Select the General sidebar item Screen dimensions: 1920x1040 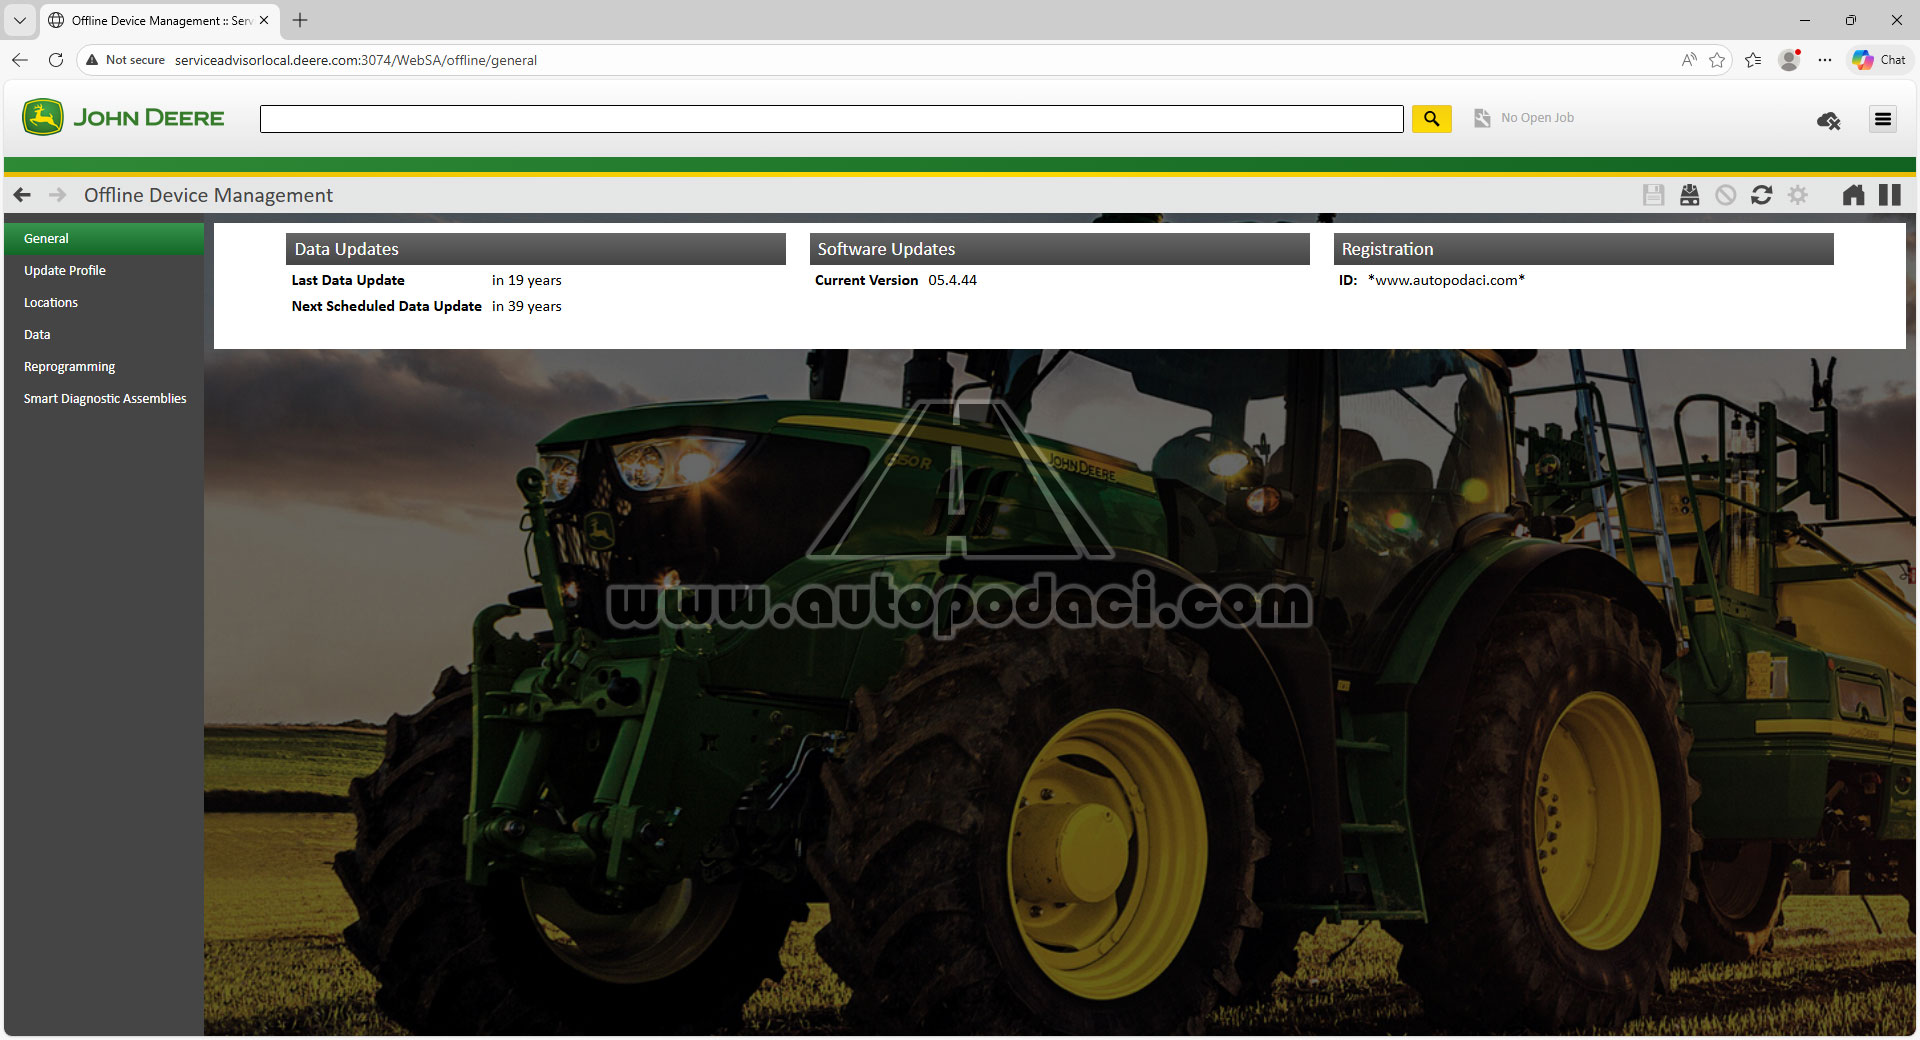[x=46, y=239]
